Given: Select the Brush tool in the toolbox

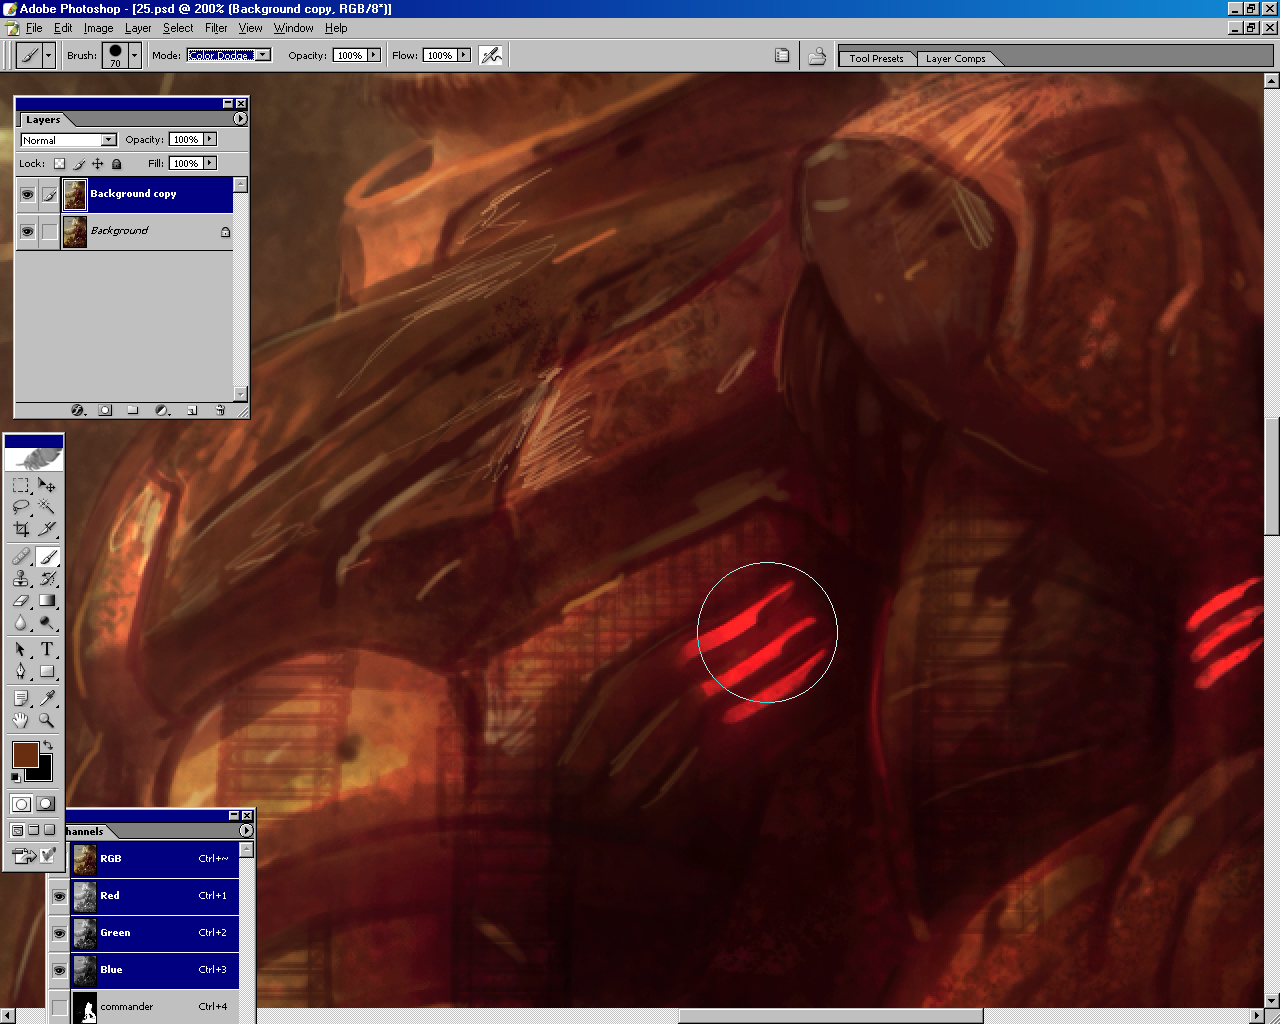Looking at the screenshot, I should pyautogui.click(x=47, y=557).
